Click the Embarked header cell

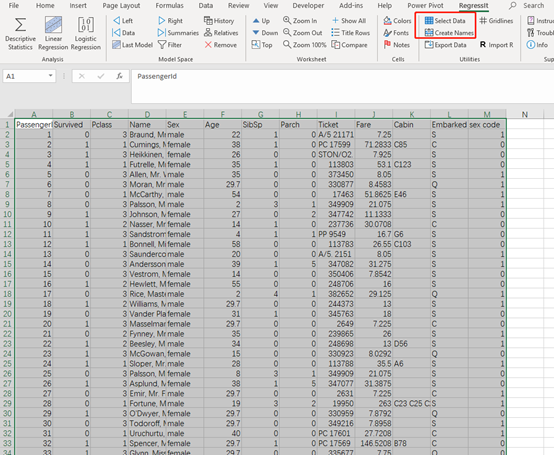[449, 125]
